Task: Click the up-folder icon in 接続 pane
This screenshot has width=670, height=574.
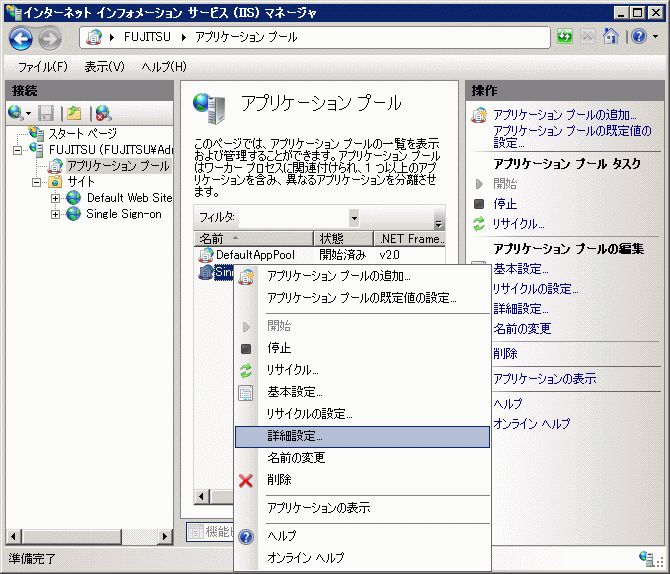Action: point(74,113)
